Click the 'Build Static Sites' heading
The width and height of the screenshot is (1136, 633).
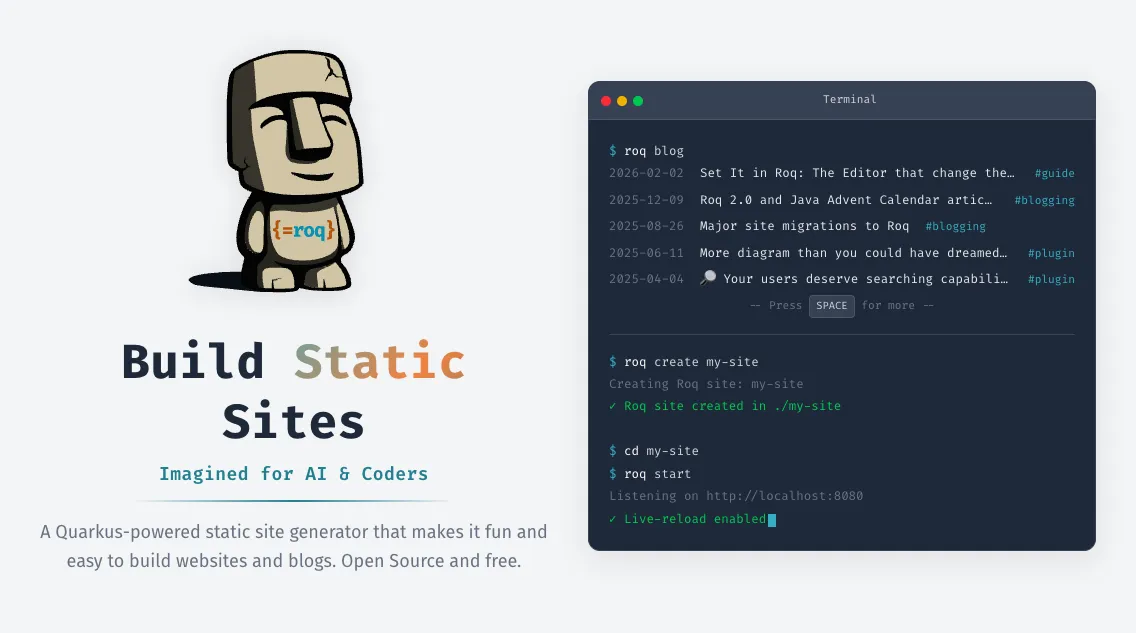pos(293,391)
